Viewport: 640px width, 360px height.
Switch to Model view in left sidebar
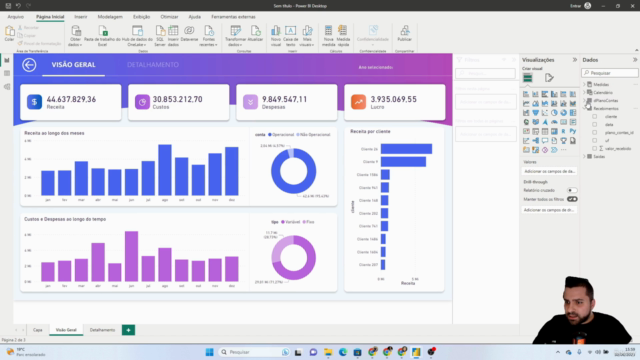click(x=7, y=87)
